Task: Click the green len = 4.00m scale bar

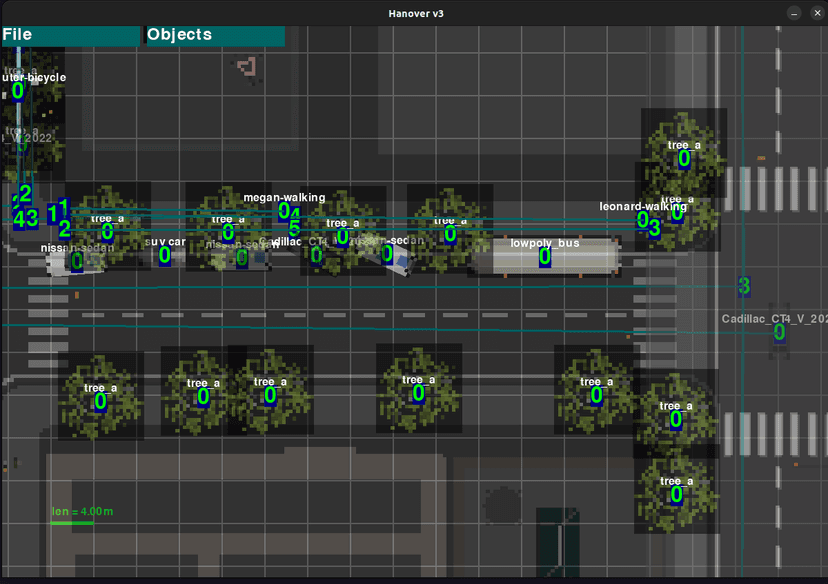Action: pos(72,522)
